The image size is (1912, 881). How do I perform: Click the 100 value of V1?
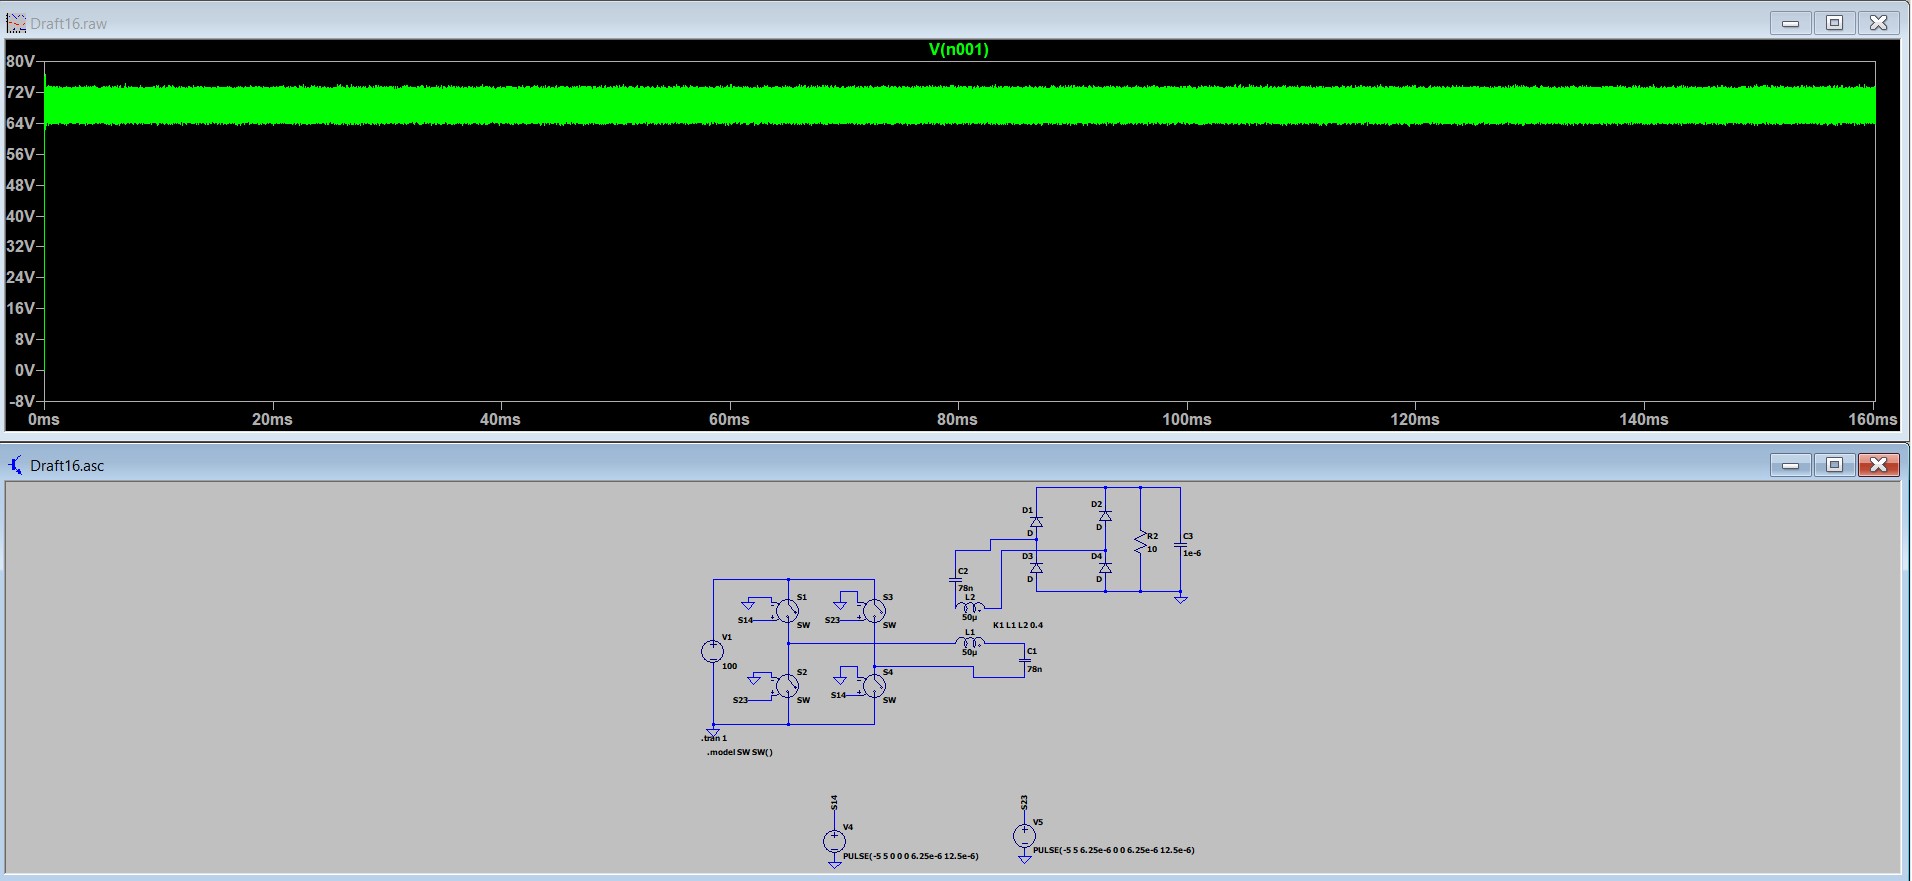[x=730, y=666]
